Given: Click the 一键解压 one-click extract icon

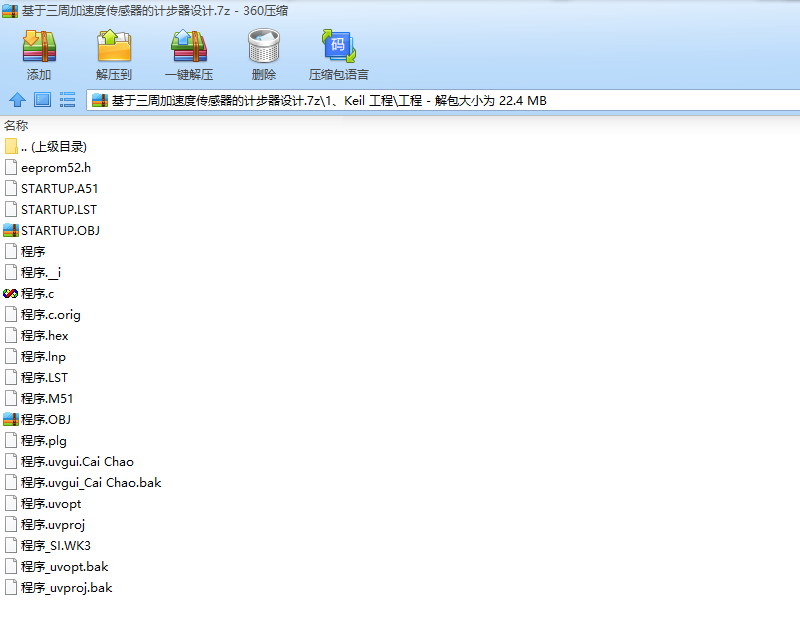Looking at the screenshot, I should point(189,46).
